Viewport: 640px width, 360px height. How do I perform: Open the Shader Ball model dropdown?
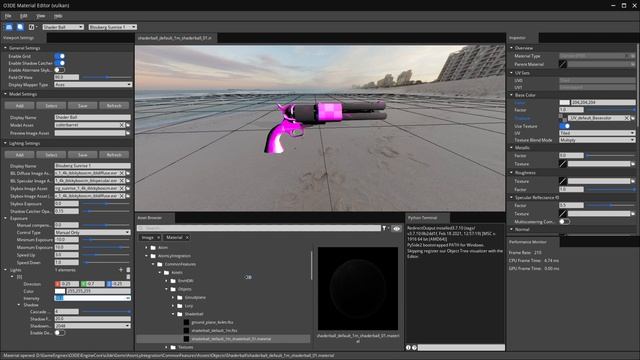63,27
